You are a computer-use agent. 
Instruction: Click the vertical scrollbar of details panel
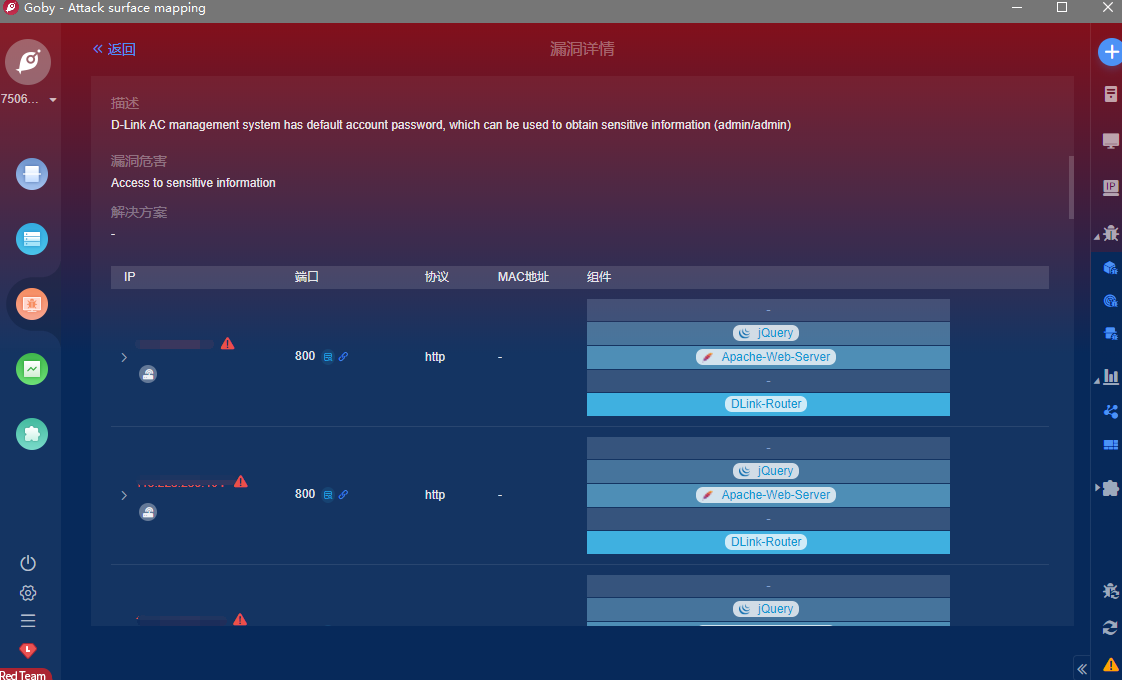1071,187
